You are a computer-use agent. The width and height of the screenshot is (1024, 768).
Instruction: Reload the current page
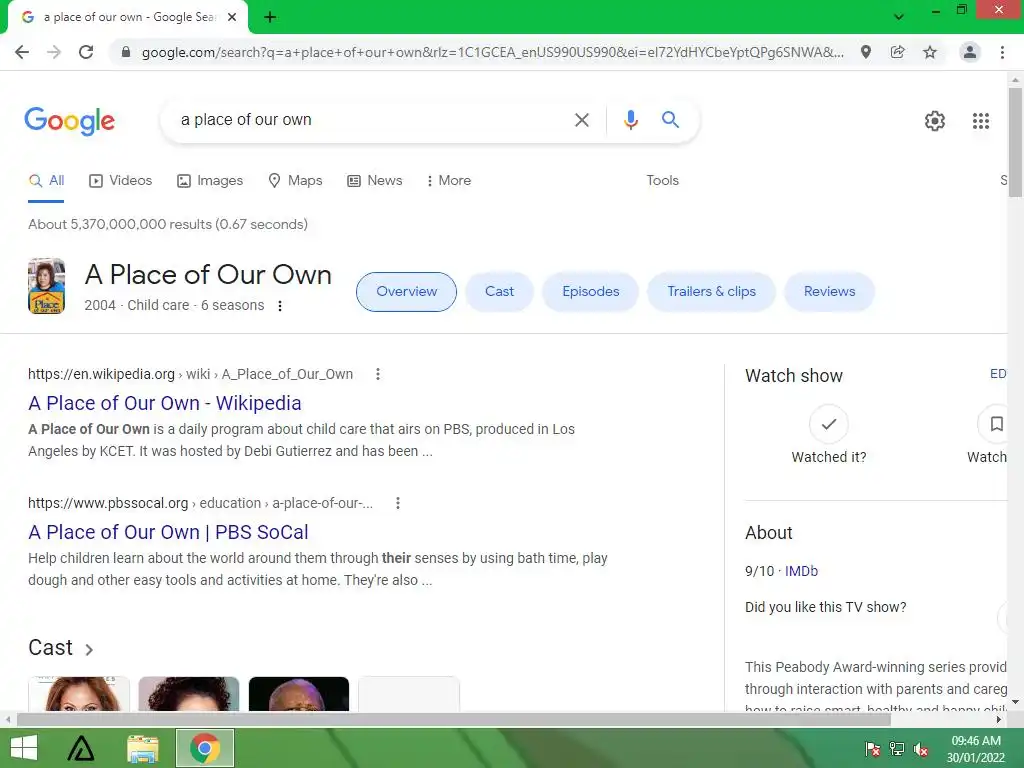click(86, 52)
